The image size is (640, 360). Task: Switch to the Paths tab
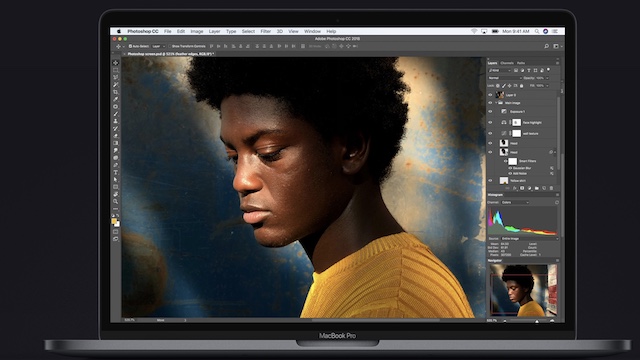pos(521,63)
